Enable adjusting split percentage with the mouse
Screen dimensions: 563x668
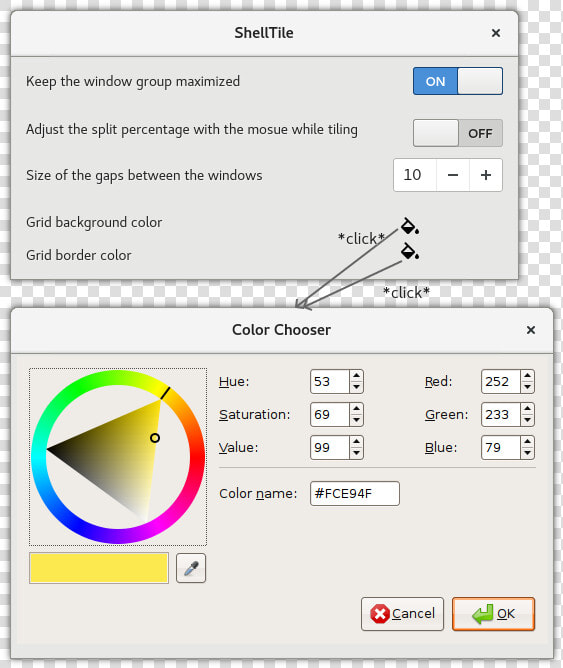pyautogui.click(x=458, y=133)
